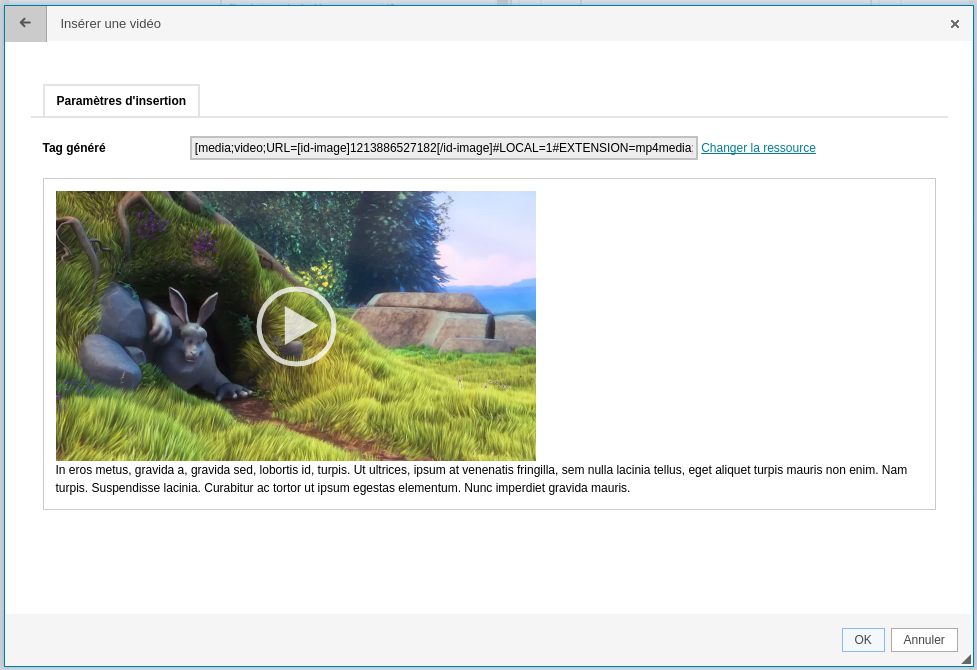Cancel with the Annuler button
977x670 pixels.
(x=924, y=640)
